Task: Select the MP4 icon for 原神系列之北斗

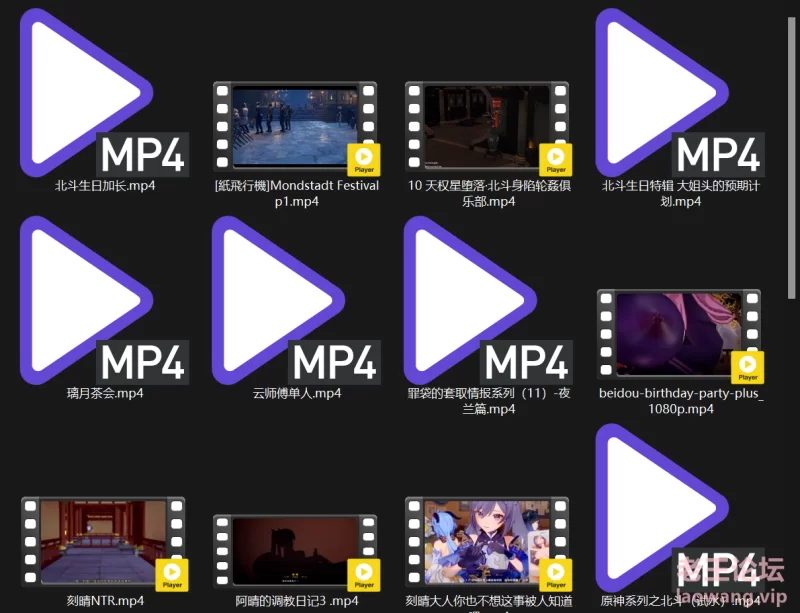Action: click(680, 508)
